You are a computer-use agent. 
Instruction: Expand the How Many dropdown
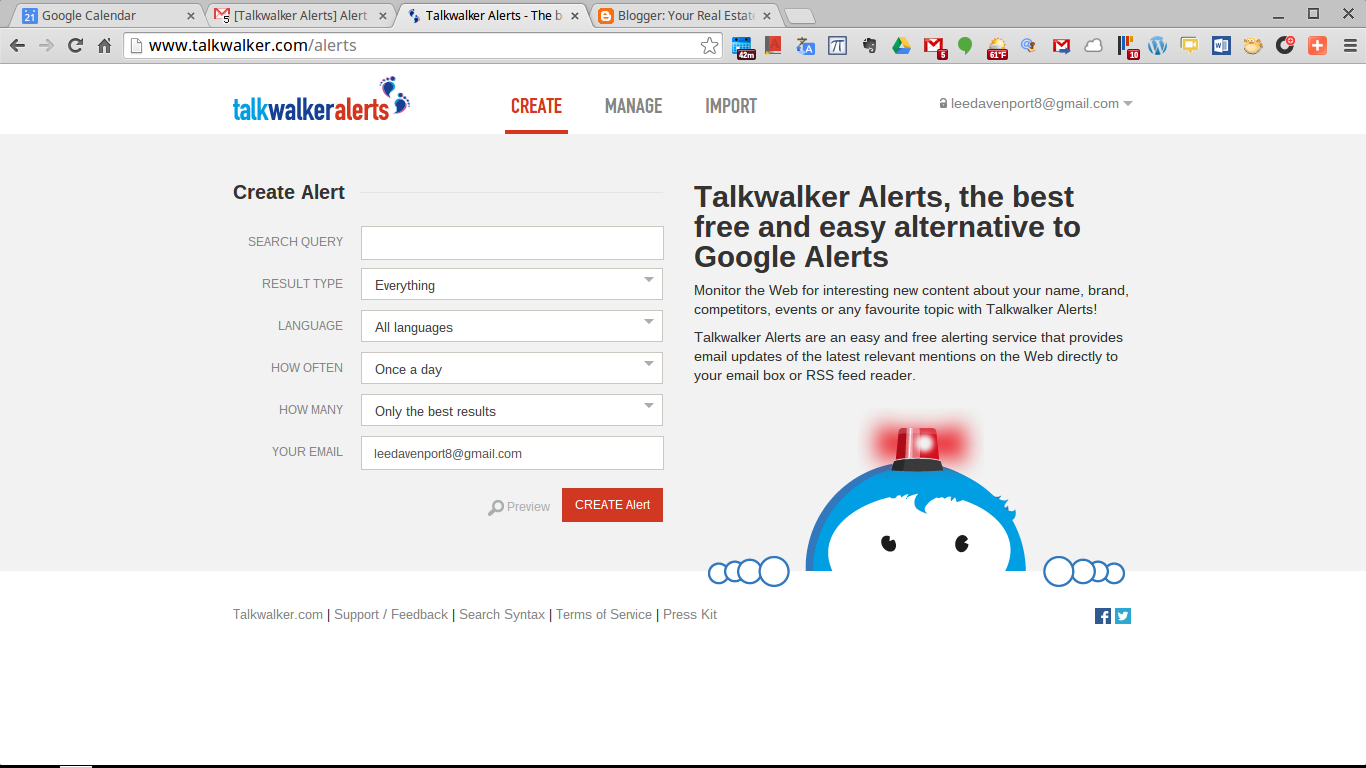coord(512,410)
